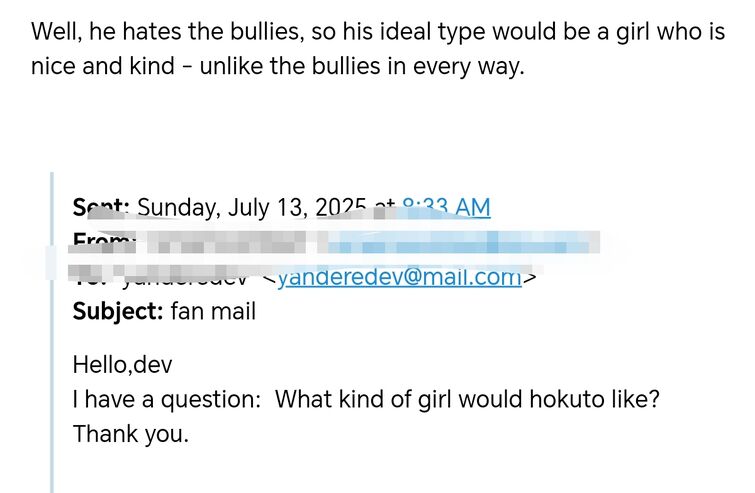Image resolution: width=755 pixels, height=493 pixels.
Task: Click the 'nice and kind' reply line
Action: tap(277, 66)
